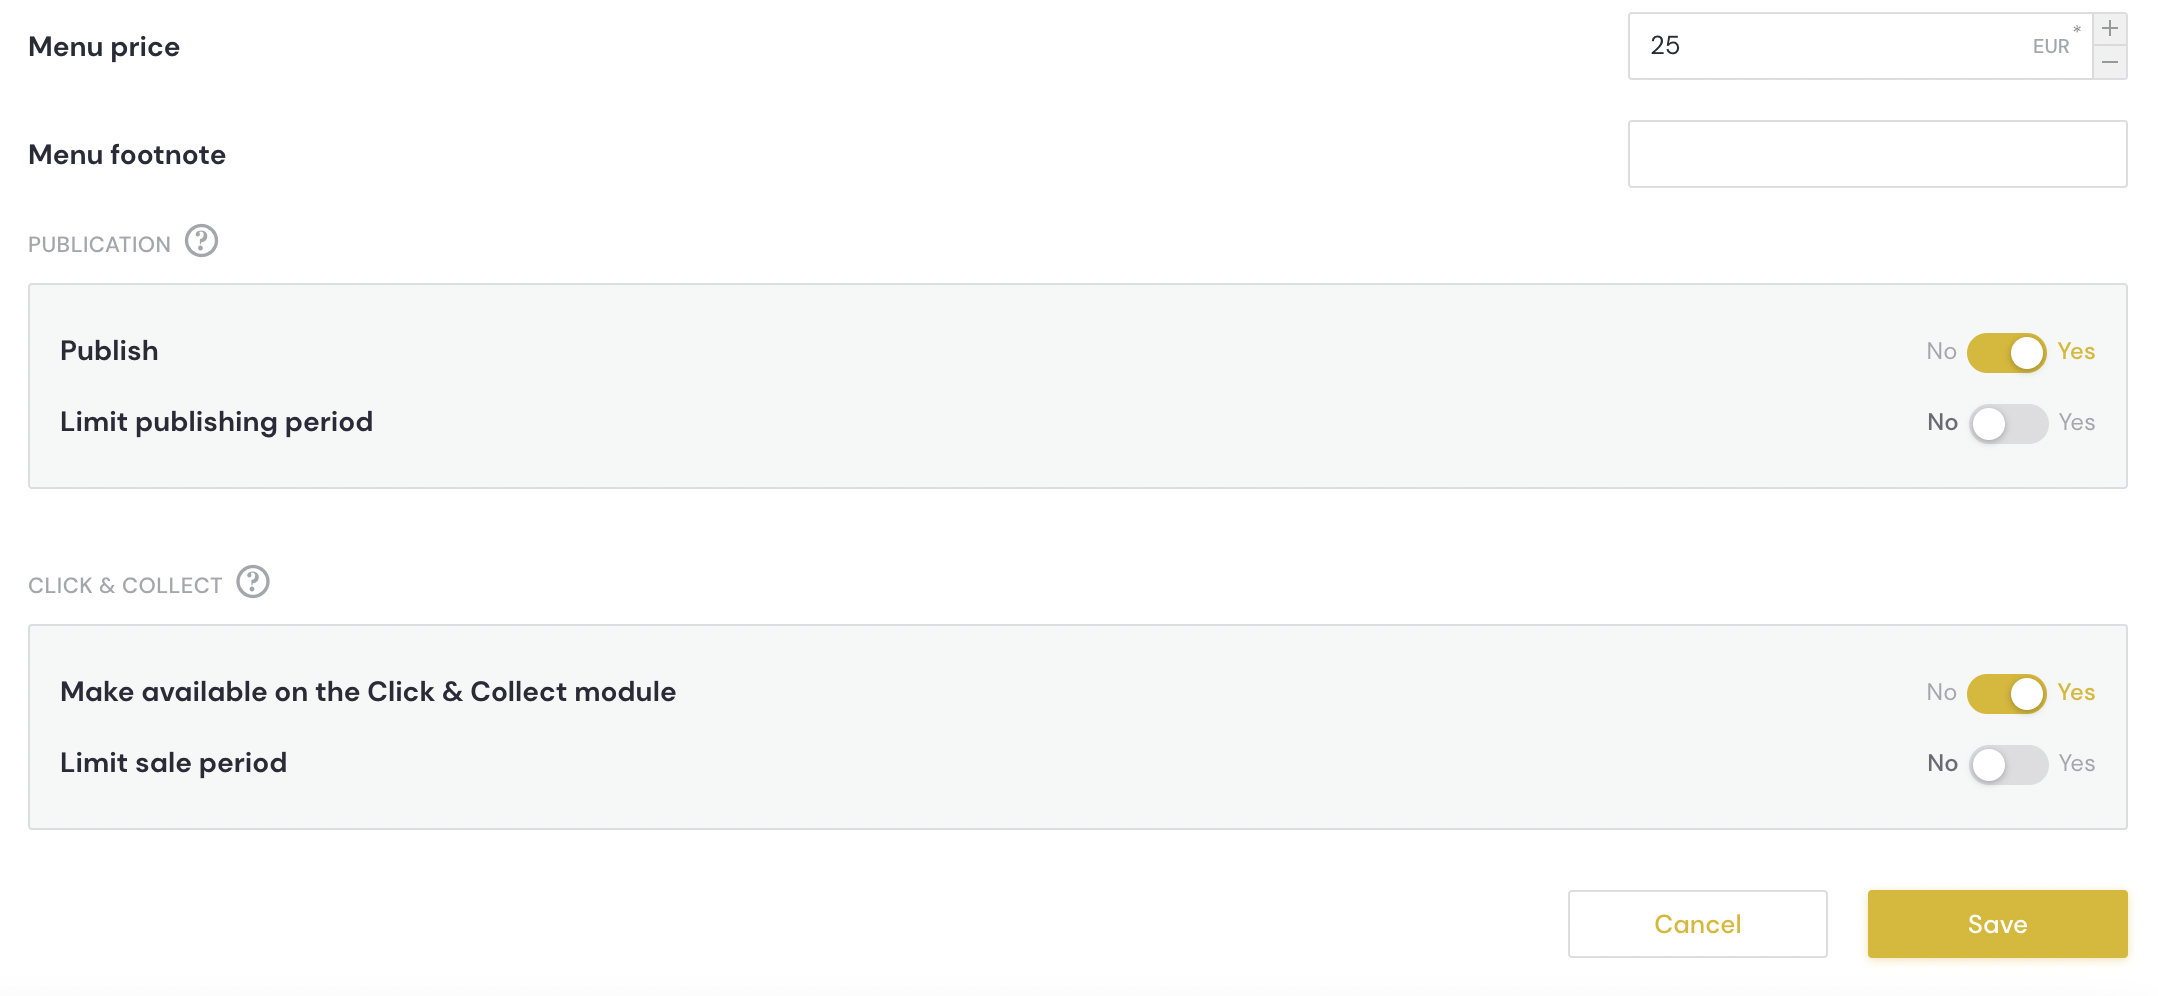Image resolution: width=2158 pixels, height=996 pixels.
Task: Open the Publication help icon
Action: [201, 241]
